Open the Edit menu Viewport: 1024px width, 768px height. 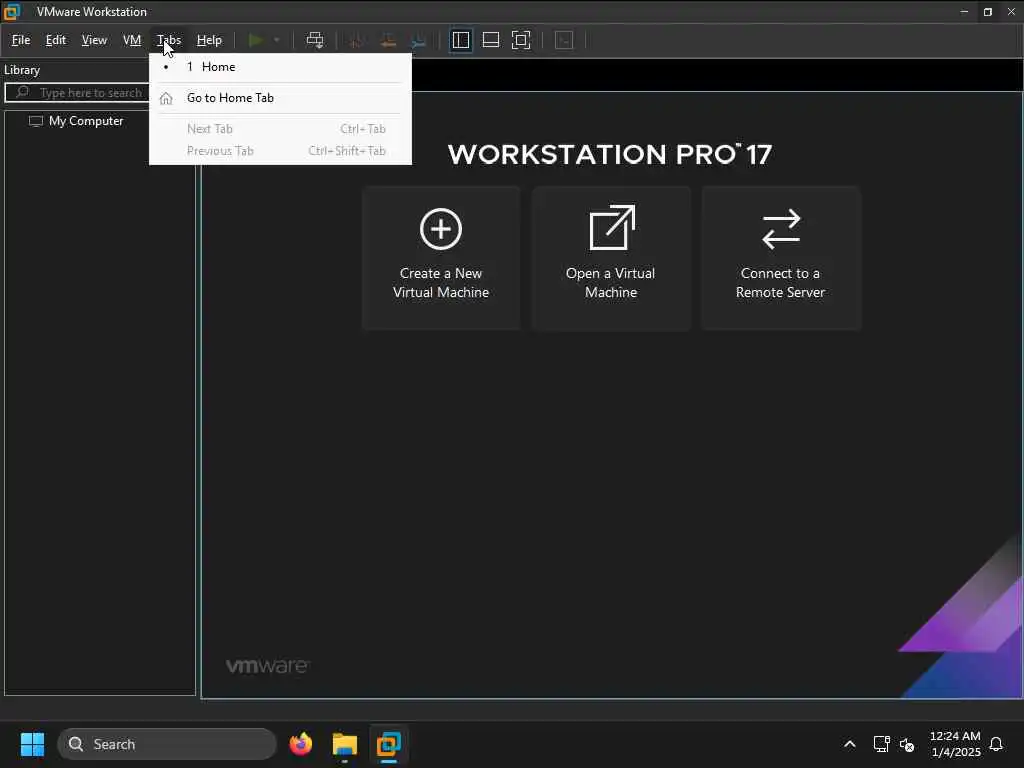tap(56, 40)
